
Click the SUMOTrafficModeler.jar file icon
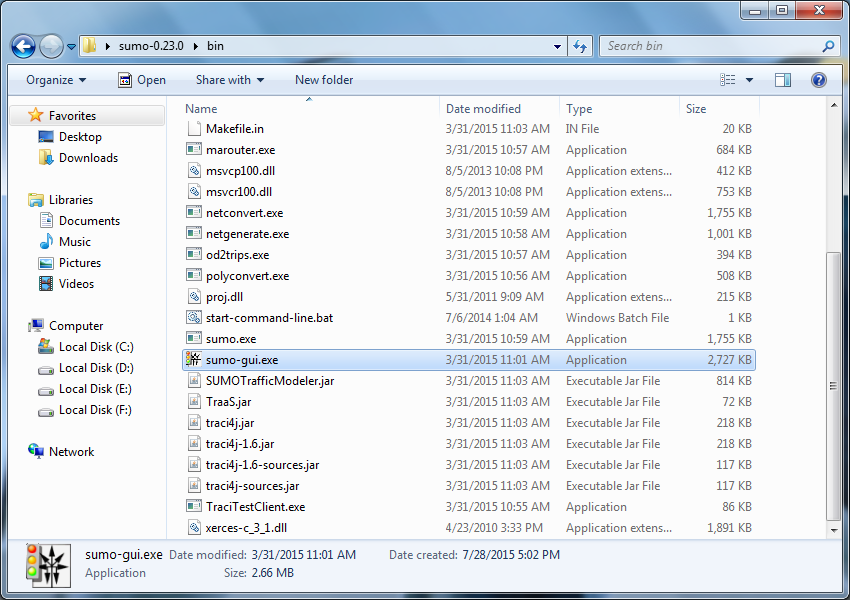pyautogui.click(x=195, y=381)
